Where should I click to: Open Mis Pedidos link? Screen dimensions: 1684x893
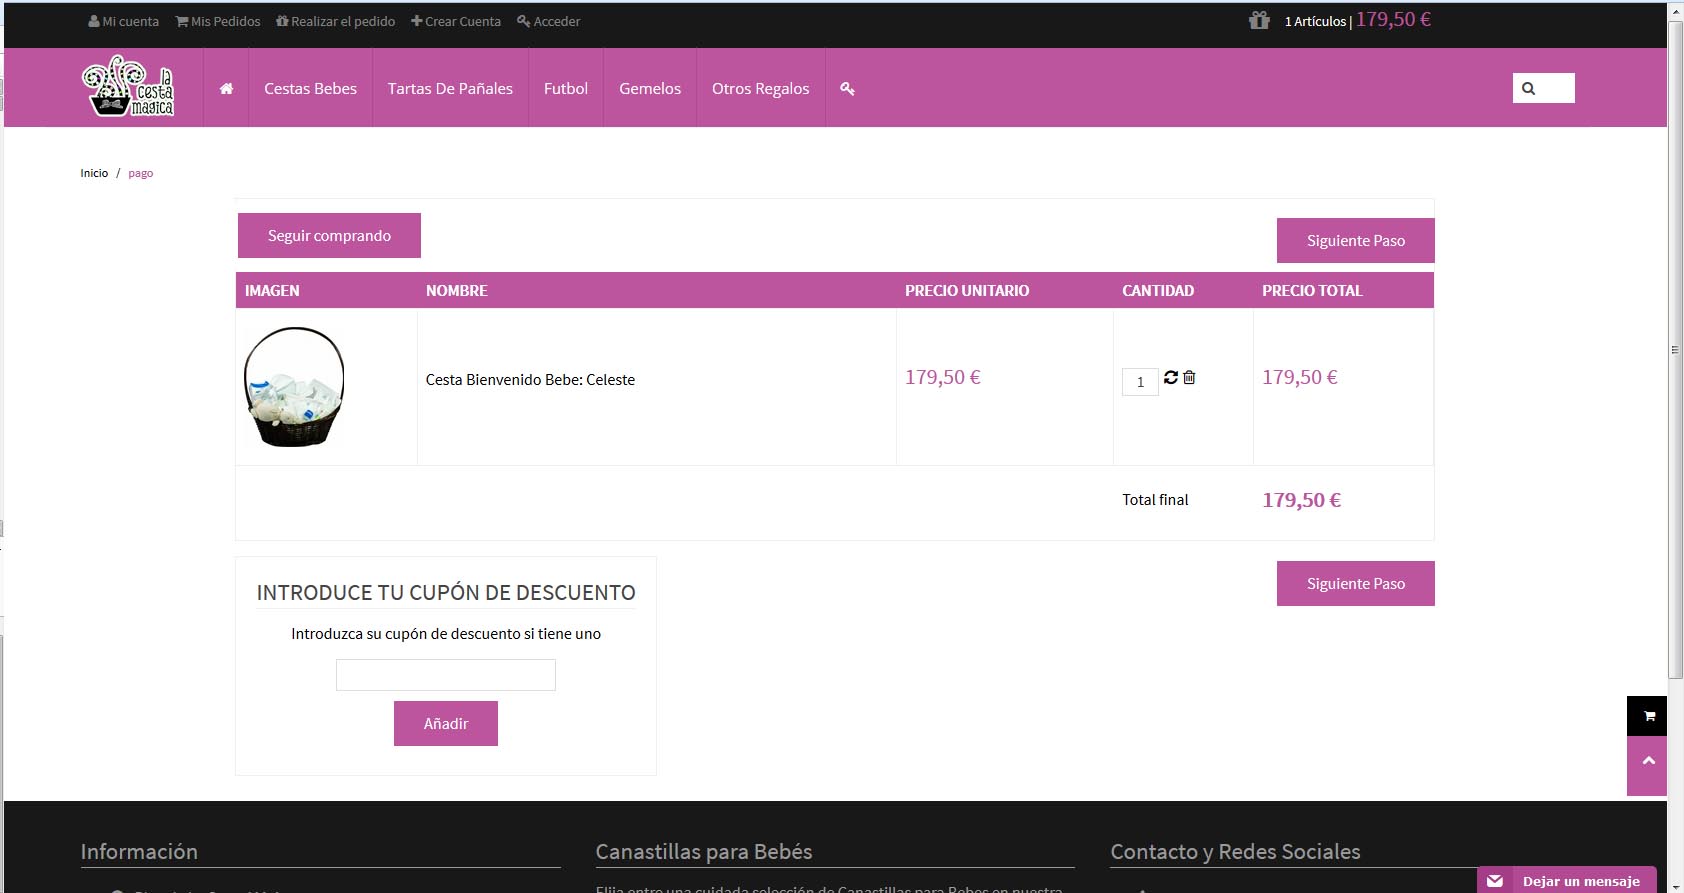tap(218, 21)
